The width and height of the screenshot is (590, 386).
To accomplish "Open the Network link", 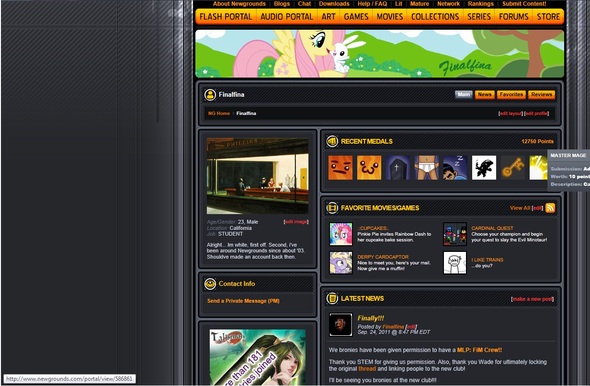I will (449, 4).
